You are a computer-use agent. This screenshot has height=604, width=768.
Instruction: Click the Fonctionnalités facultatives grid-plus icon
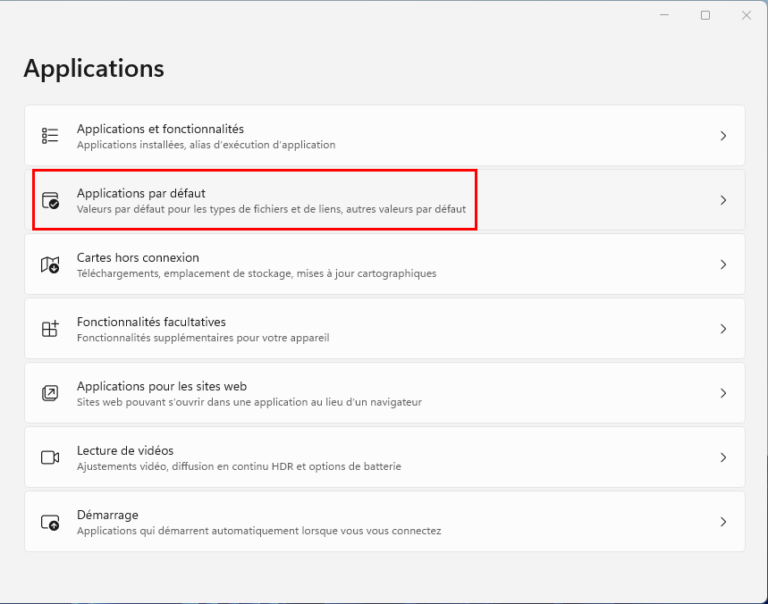tap(50, 329)
